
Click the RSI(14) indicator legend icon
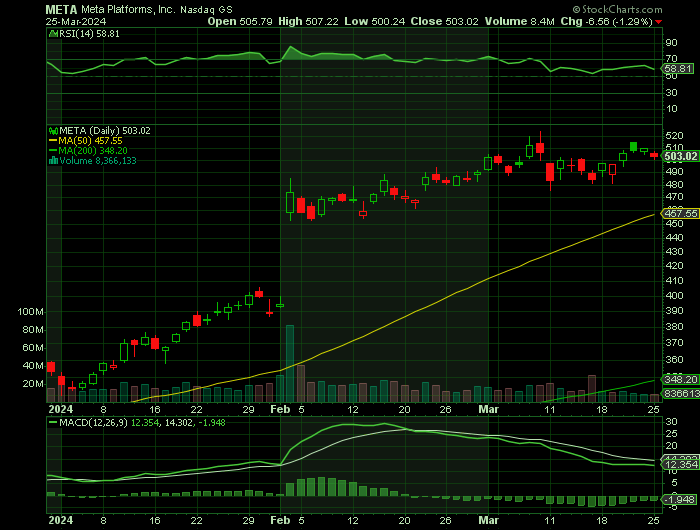pos(52,32)
